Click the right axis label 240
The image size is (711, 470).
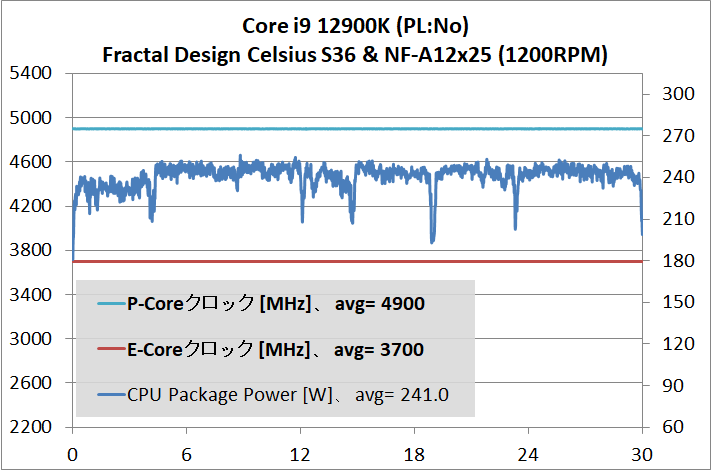(678, 177)
